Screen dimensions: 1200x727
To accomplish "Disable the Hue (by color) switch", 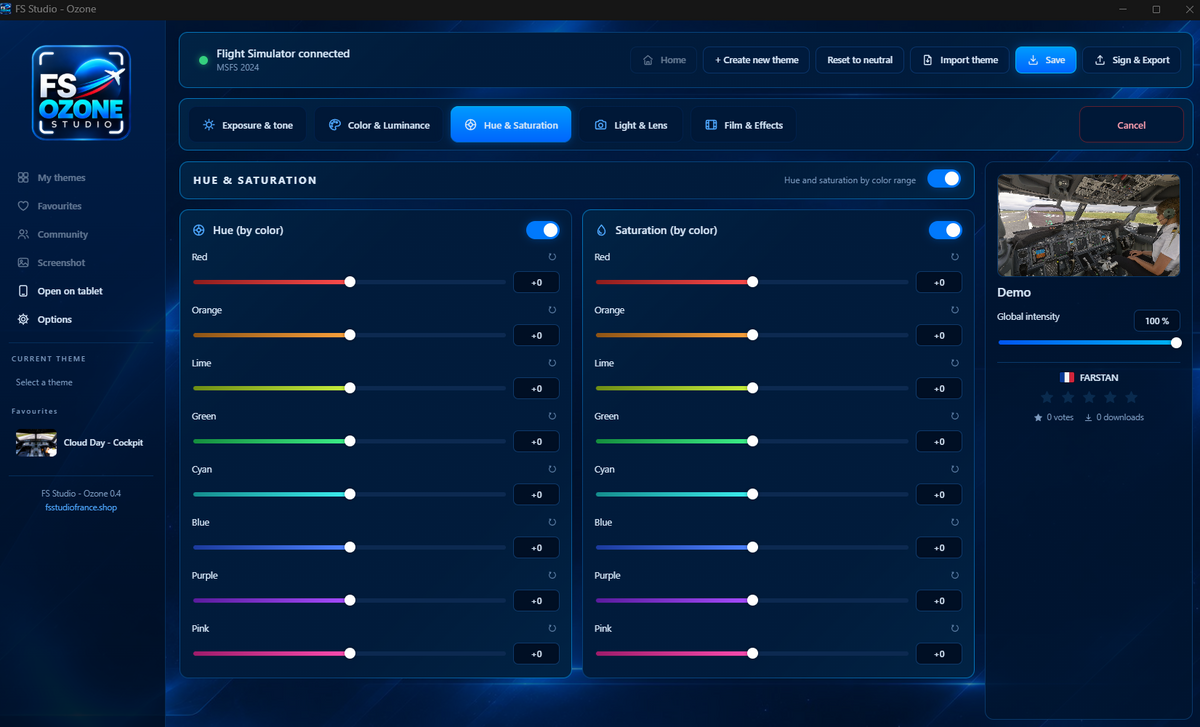I will coord(543,230).
